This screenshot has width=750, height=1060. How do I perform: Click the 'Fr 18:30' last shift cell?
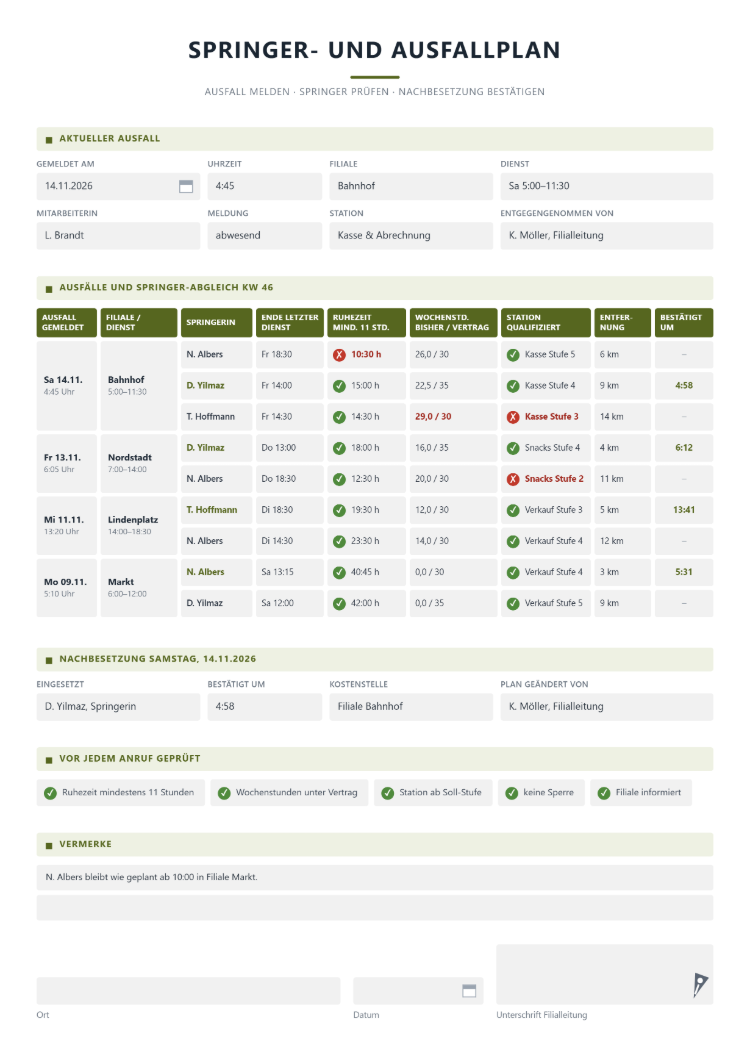coord(289,355)
